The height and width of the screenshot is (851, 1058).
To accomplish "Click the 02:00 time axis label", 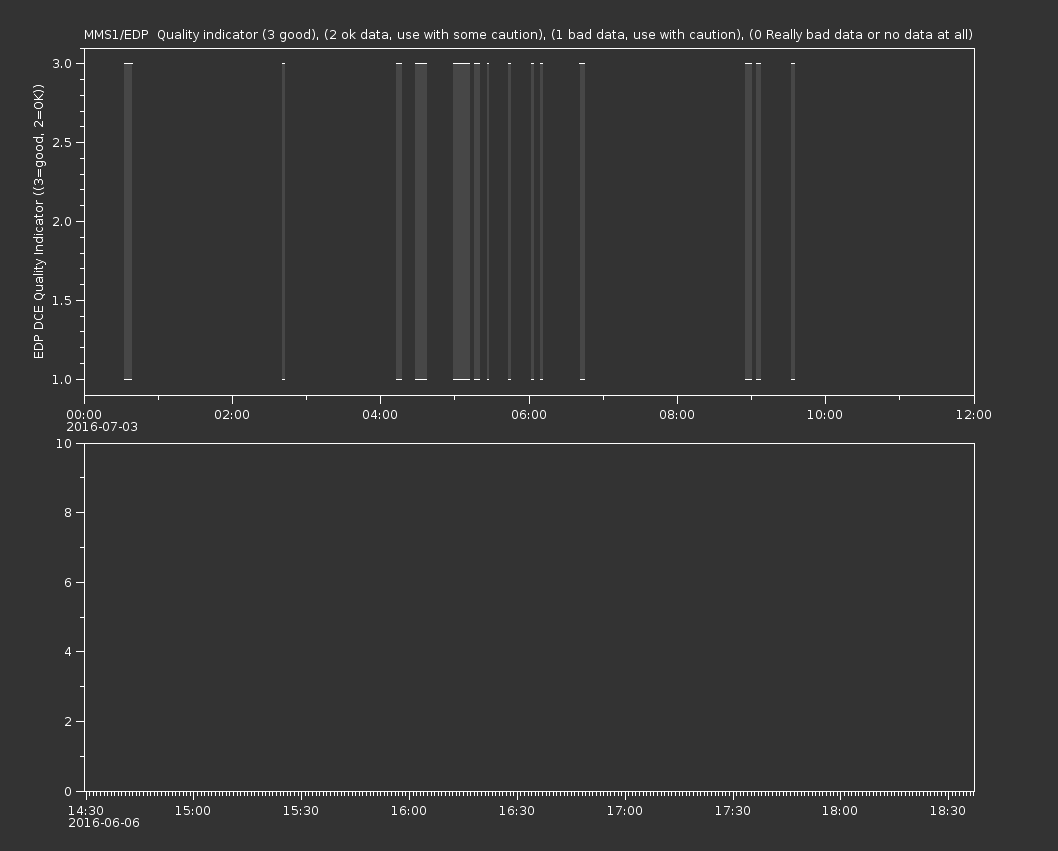I will [x=232, y=414].
